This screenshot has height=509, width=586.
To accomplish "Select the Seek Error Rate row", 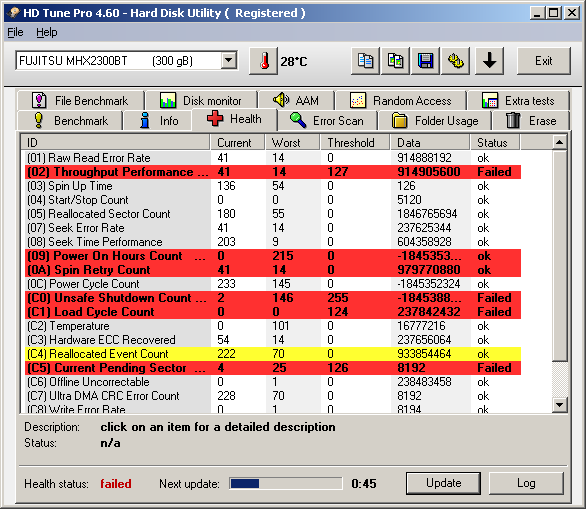I will coord(272,228).
